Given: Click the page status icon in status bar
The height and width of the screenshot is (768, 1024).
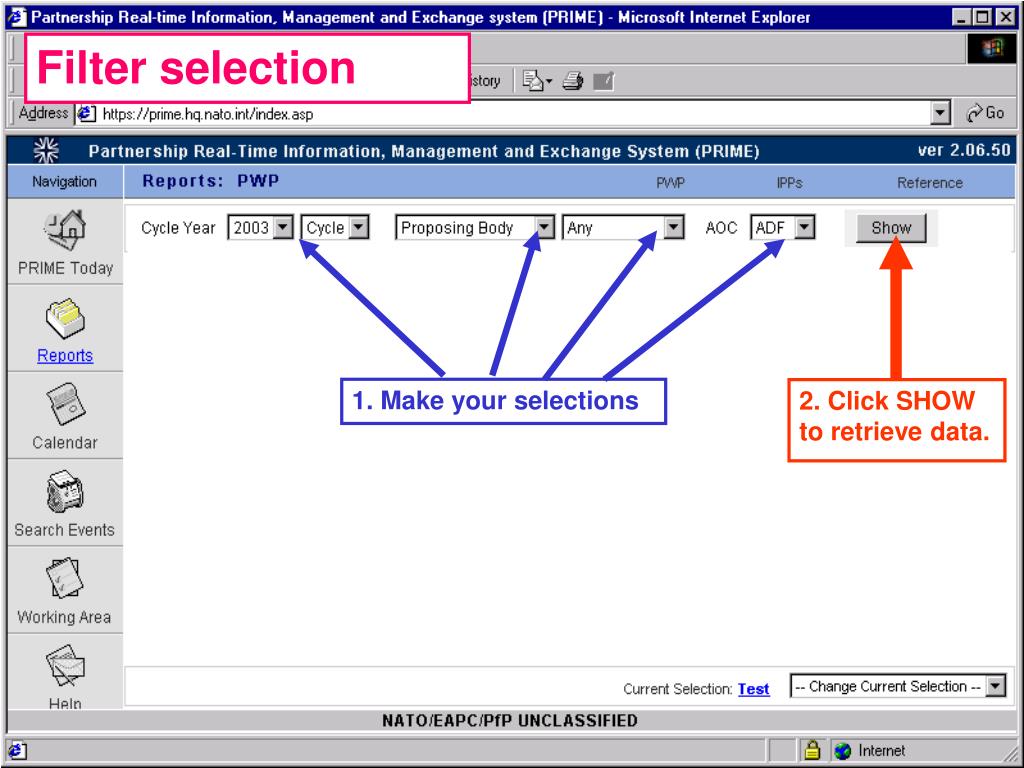Looking at the screenshot, I should point(16,750).
